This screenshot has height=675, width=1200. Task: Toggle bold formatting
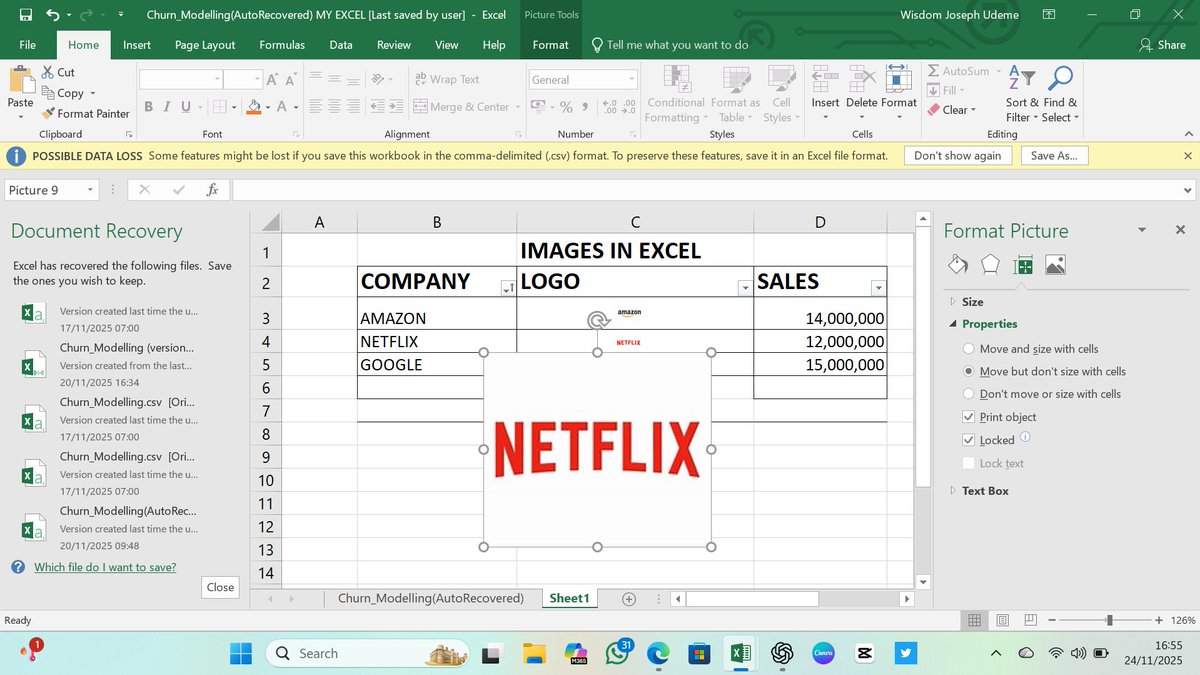coord(148,105)
